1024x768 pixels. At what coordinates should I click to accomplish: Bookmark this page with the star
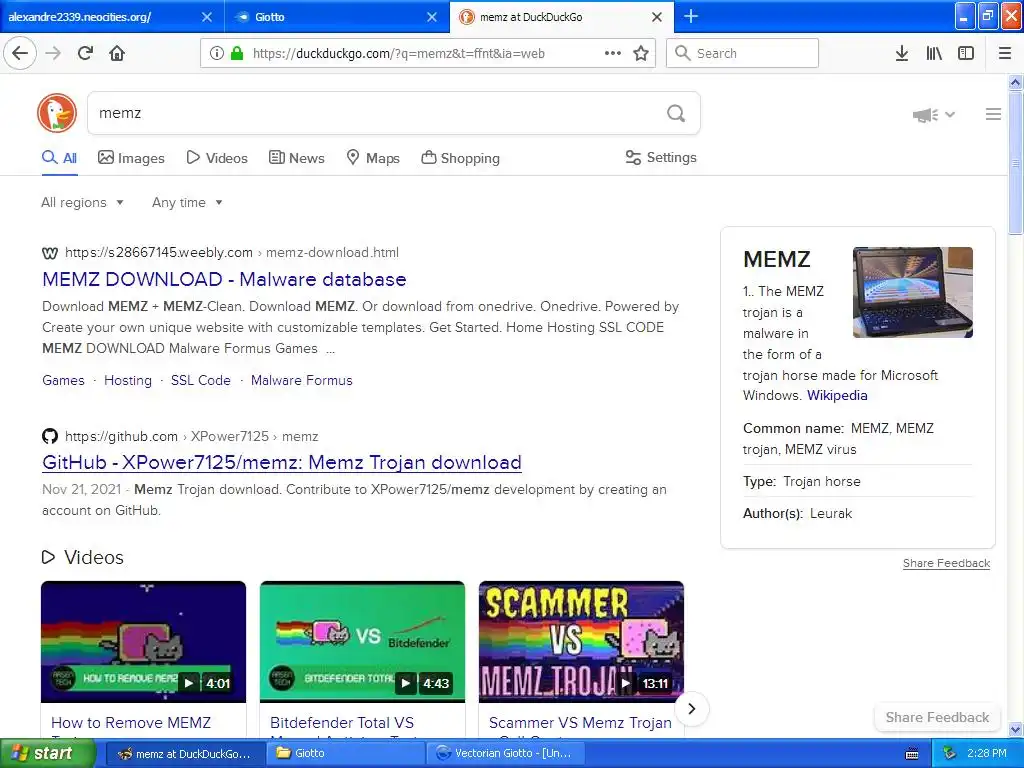pos(641,53)
